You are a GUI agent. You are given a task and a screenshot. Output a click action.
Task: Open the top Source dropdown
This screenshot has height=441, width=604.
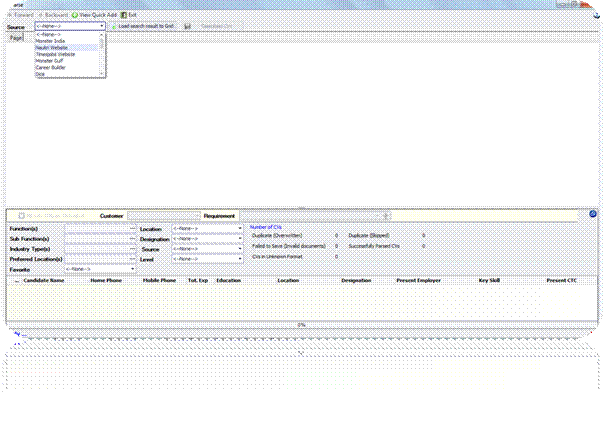pyautogui.click(x=70, y=26)
